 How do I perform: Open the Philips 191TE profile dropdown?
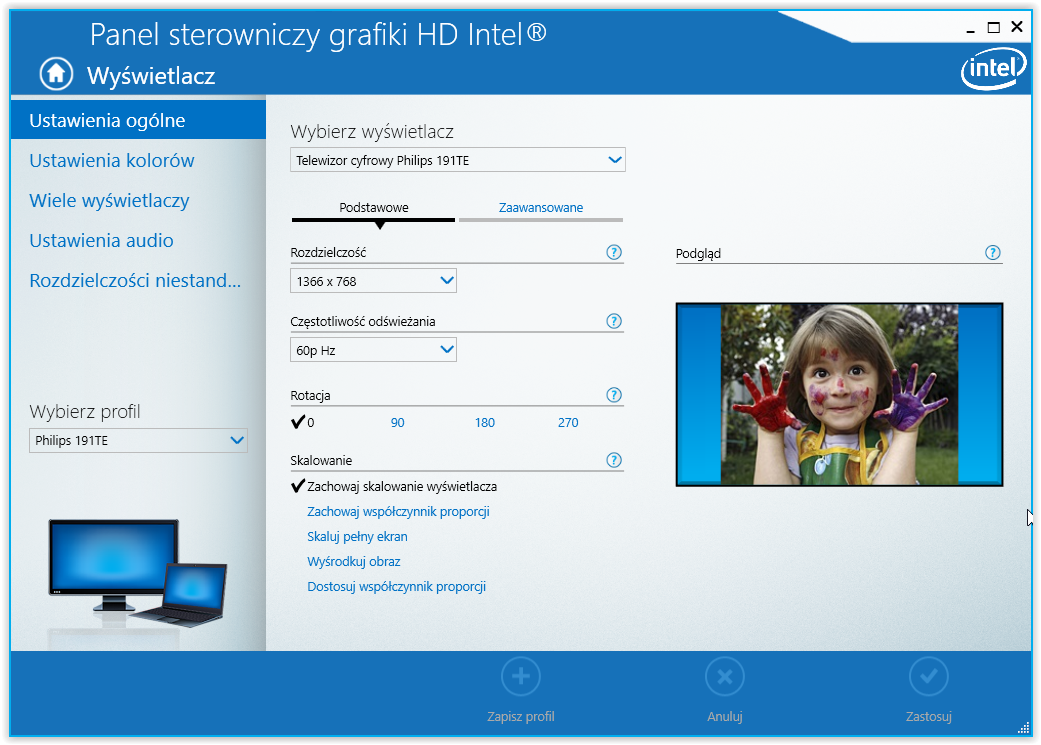(138, 440)
